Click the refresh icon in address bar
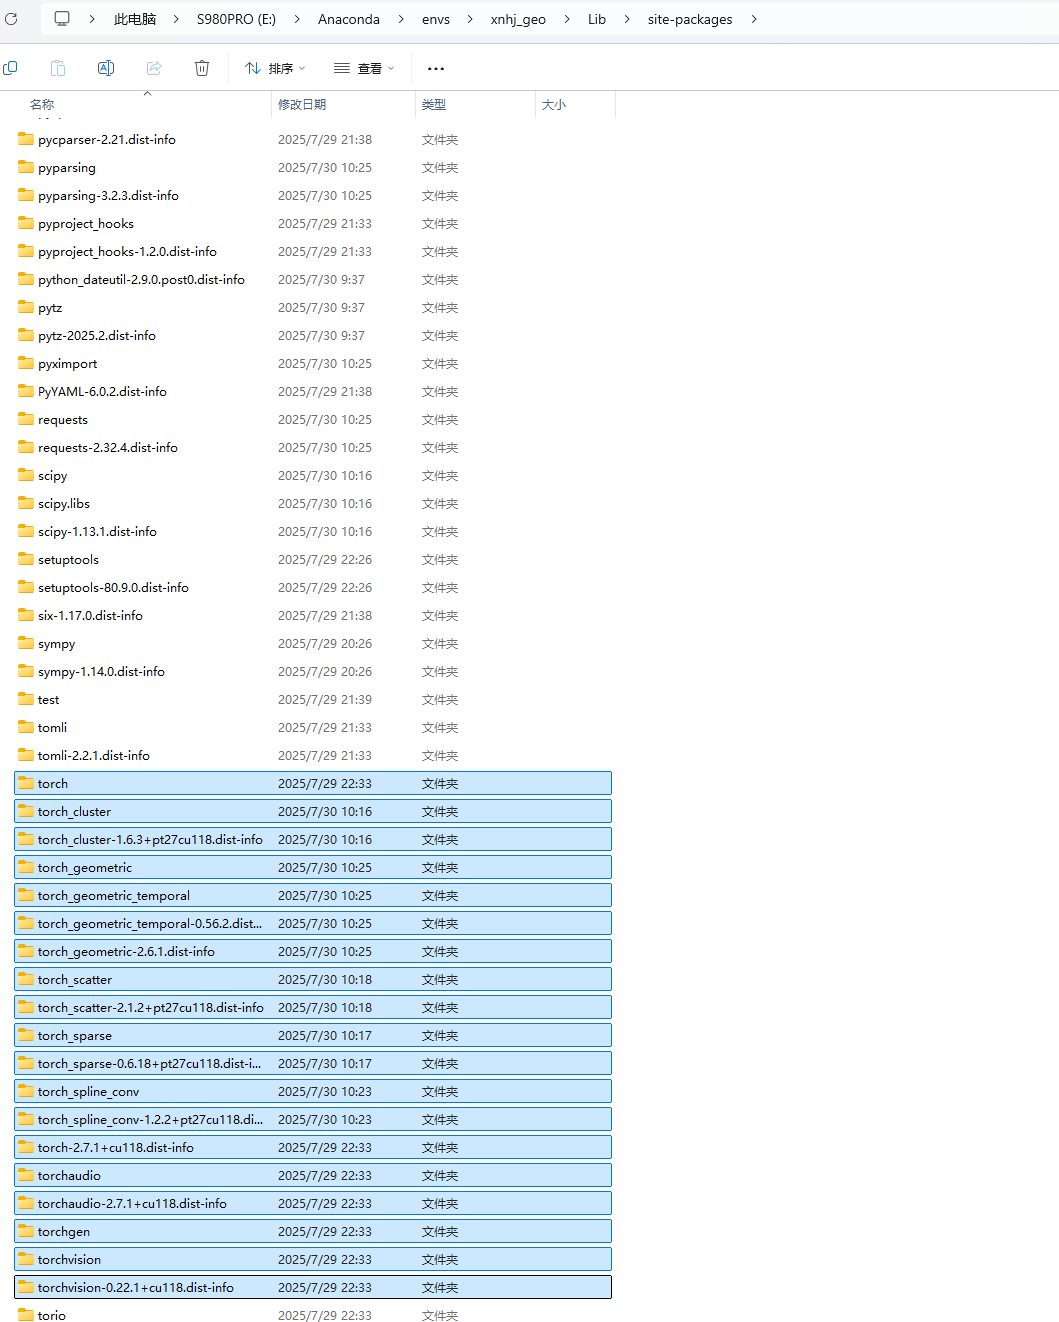 (x=11, y=19)
